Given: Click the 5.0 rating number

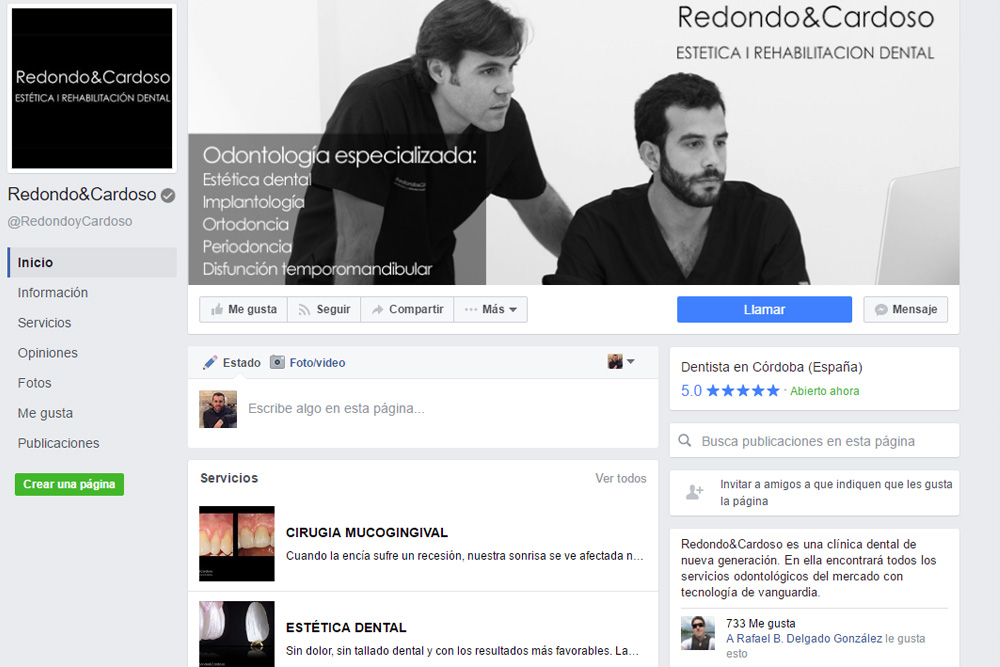Looking at the screenshot, I should click(x=691, y=390).
